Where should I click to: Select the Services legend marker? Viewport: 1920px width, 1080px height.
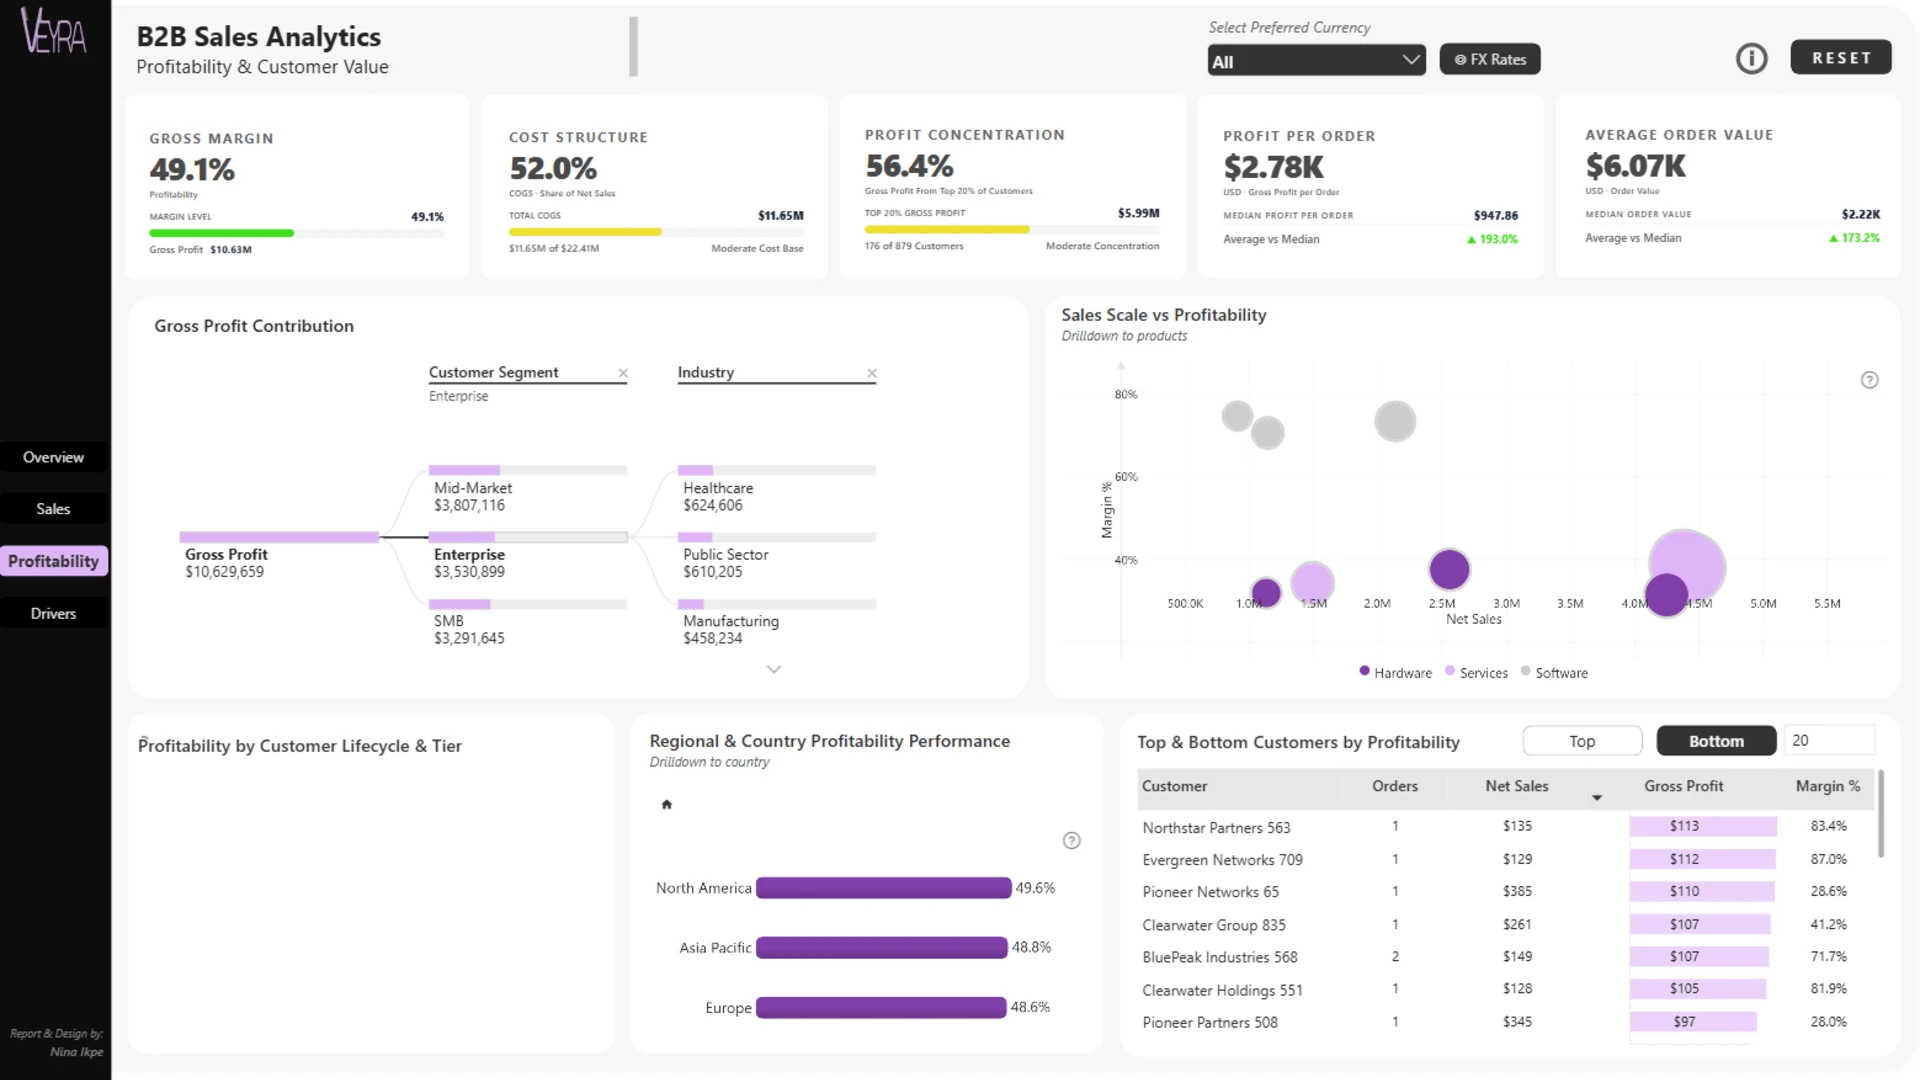pos(1450,671)
